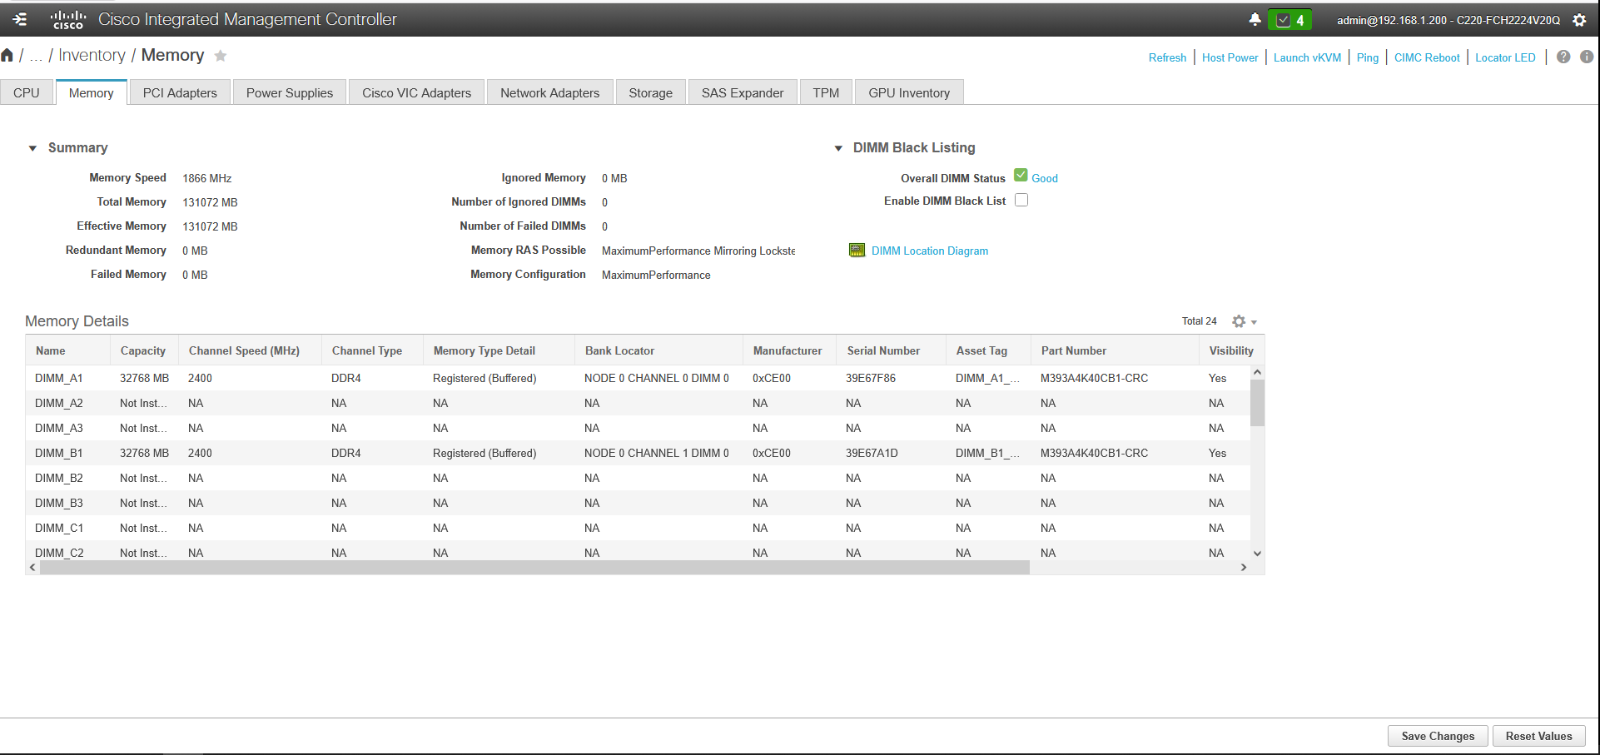1600x755 pixels.
Task: Open the top-right settings gear
Action: 1579,20
